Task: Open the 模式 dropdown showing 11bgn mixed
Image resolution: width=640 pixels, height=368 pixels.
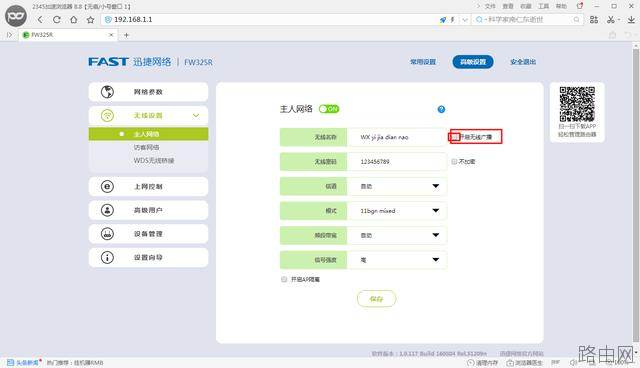Action: (397, 211)
